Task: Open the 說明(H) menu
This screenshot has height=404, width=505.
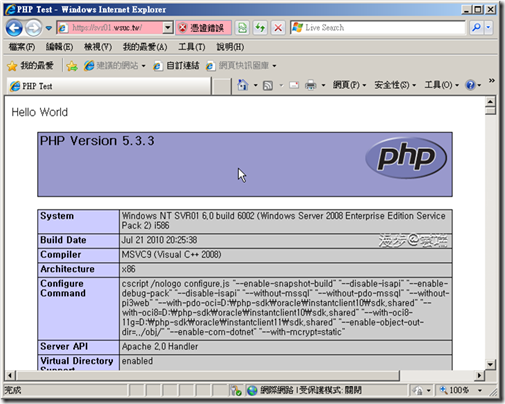Action: click(230, 47)
